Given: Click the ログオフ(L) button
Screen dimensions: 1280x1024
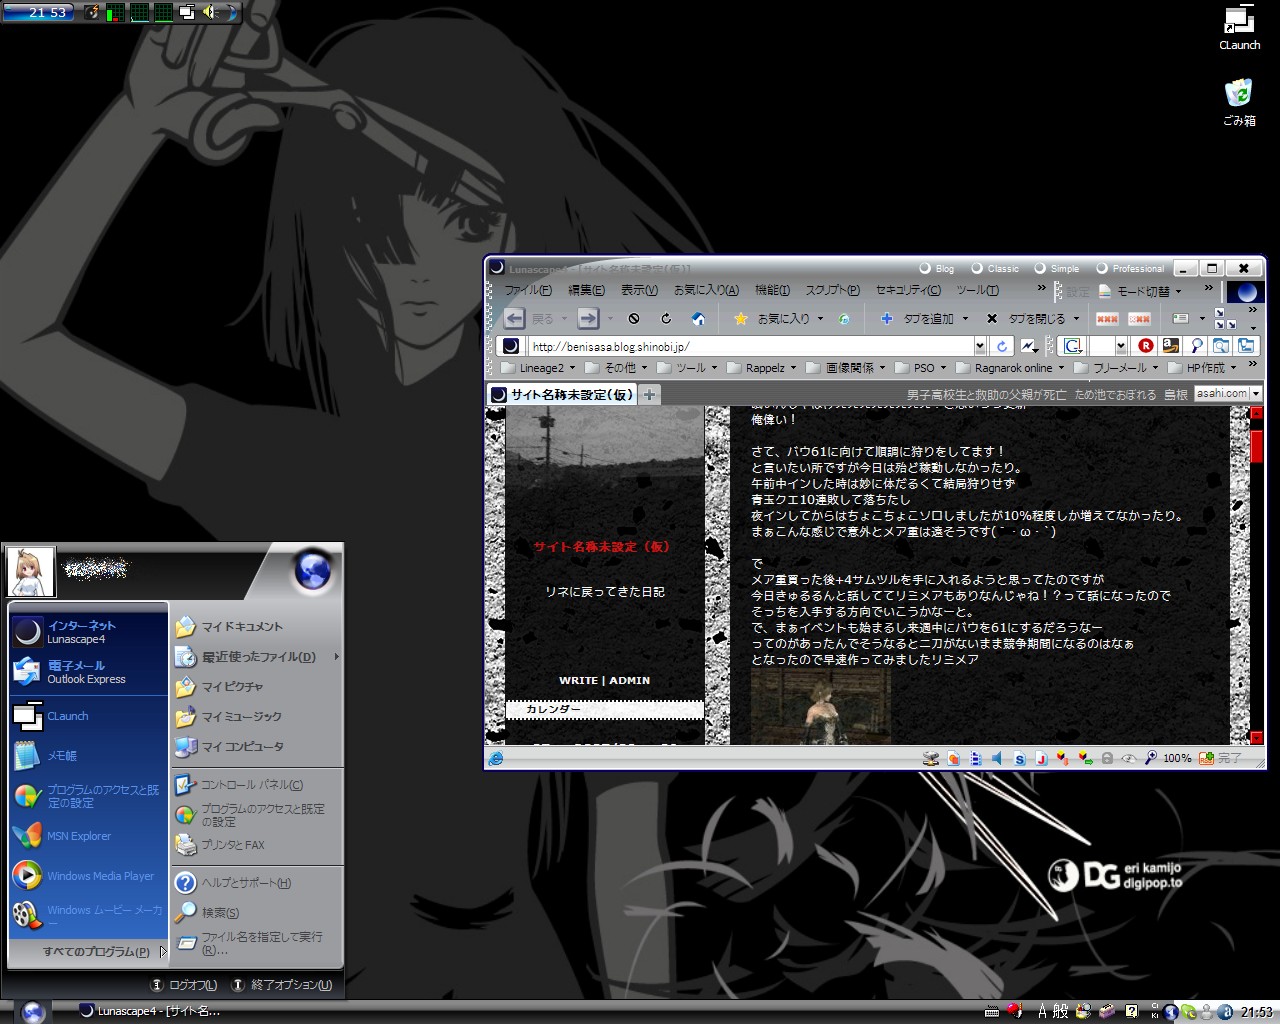Looking at the screenshot, I should [x=184, y=985].
